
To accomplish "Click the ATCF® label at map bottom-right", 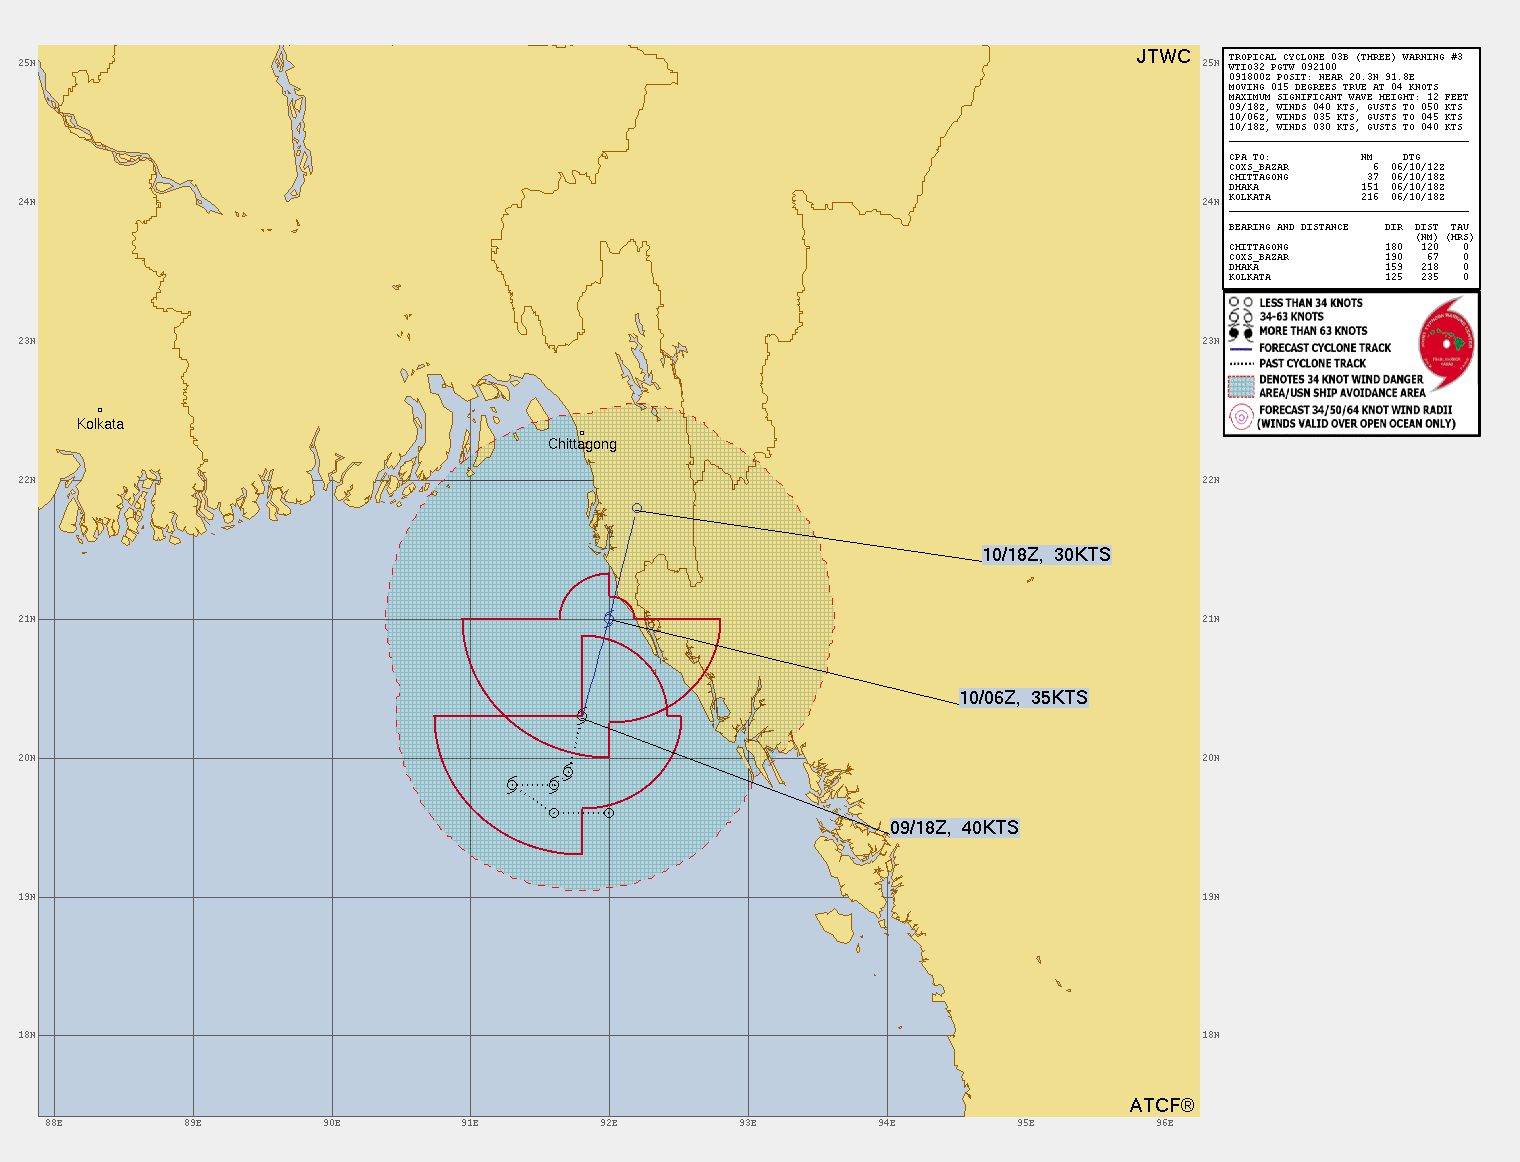I will [1162, 1105].
